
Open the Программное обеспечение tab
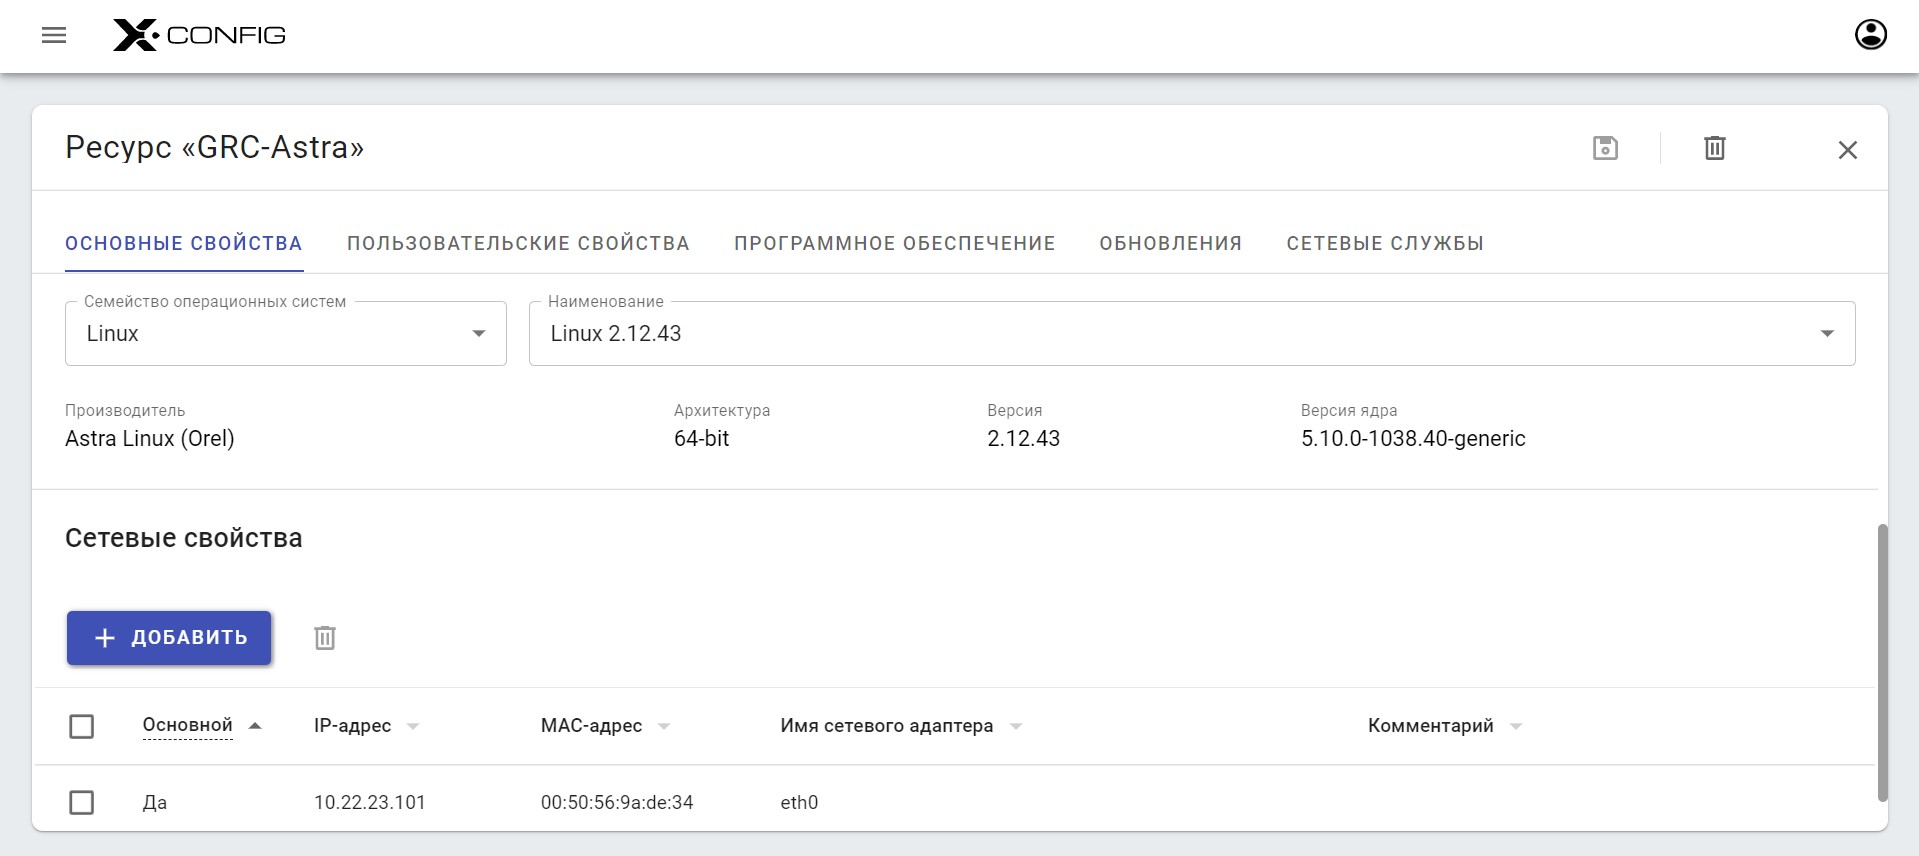click(894, 244)
